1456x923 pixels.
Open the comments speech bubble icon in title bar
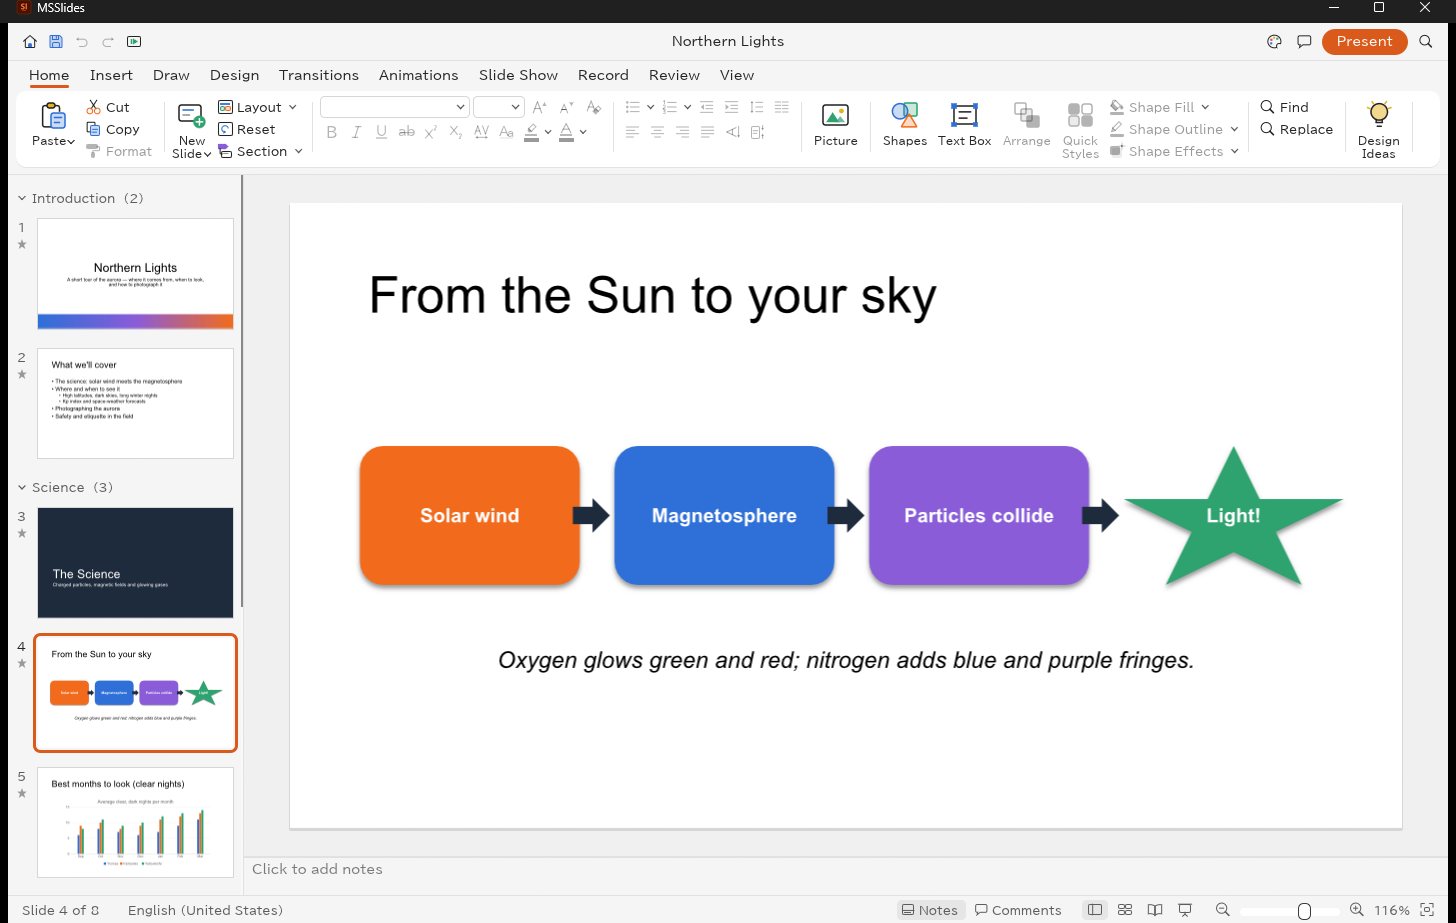click(1304, 42)
